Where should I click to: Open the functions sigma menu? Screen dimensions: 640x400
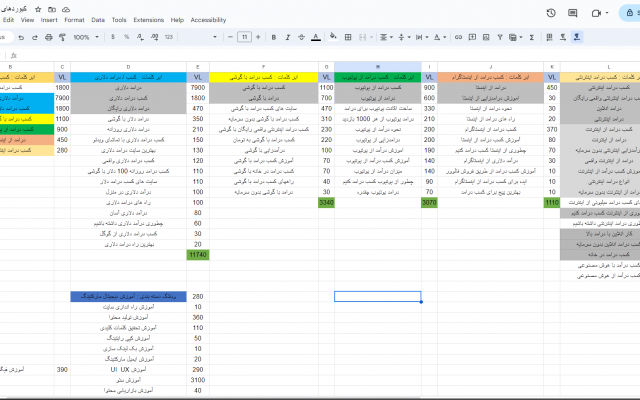(532, 37)
